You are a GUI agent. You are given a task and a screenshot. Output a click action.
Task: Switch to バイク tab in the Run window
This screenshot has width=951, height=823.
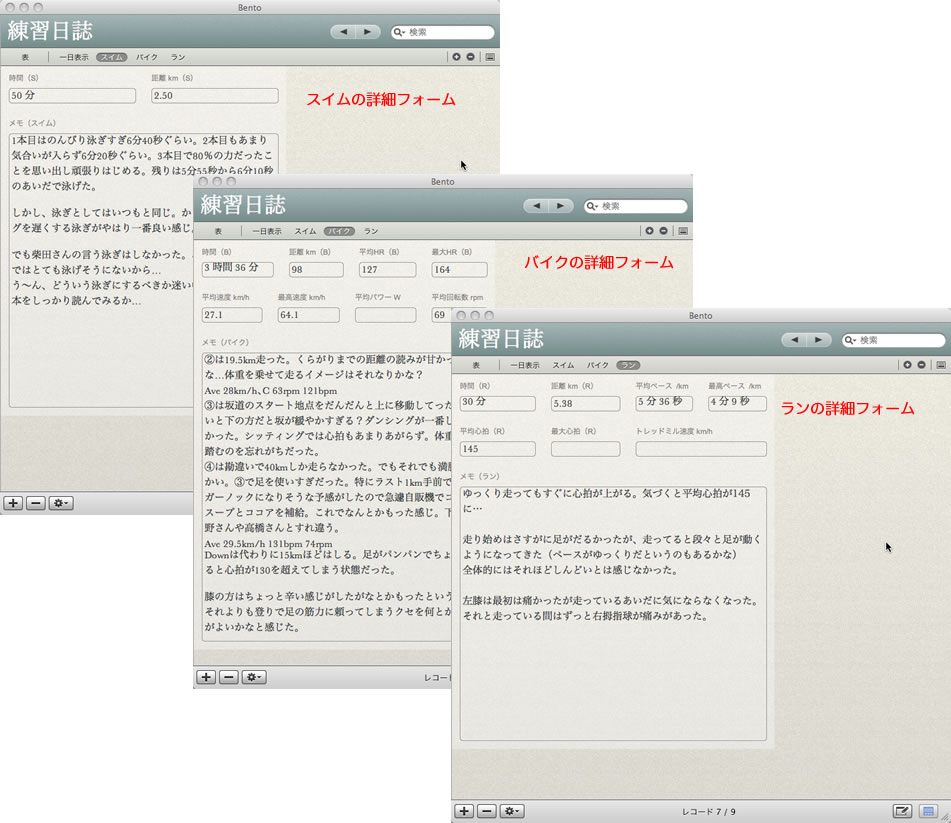point(597,365)
